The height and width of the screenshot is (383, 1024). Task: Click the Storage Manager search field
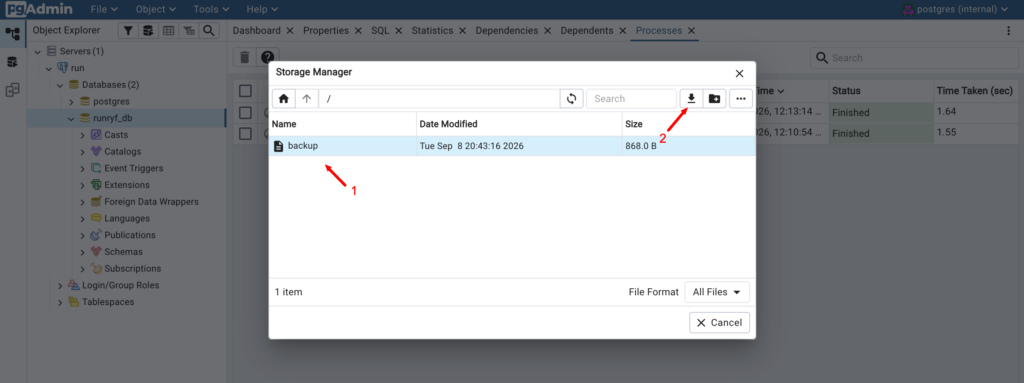631,99
